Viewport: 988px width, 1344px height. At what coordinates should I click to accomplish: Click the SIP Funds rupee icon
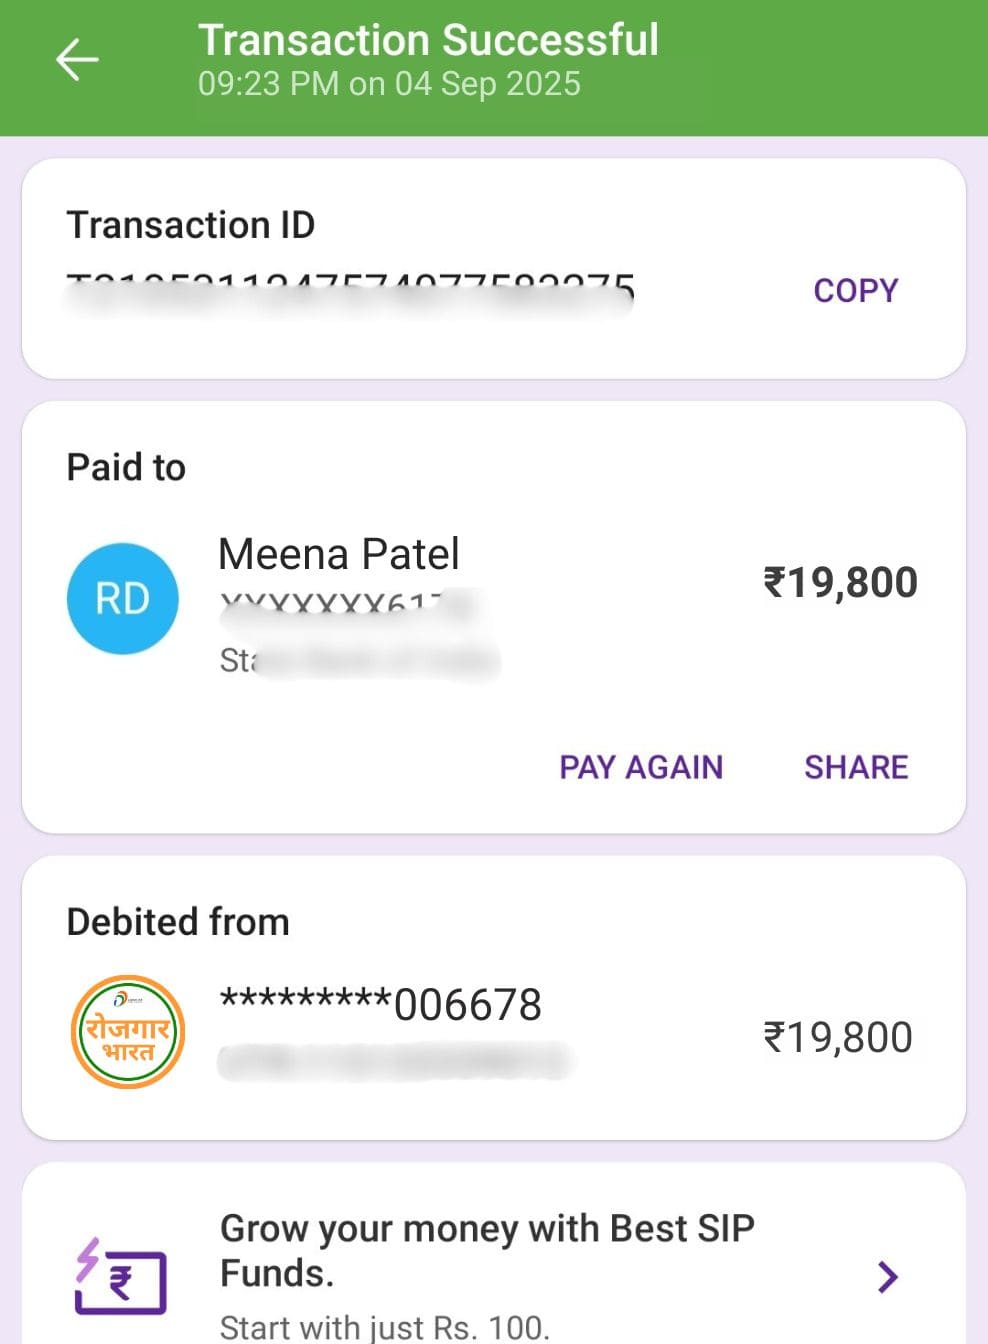pos(121,1277)
